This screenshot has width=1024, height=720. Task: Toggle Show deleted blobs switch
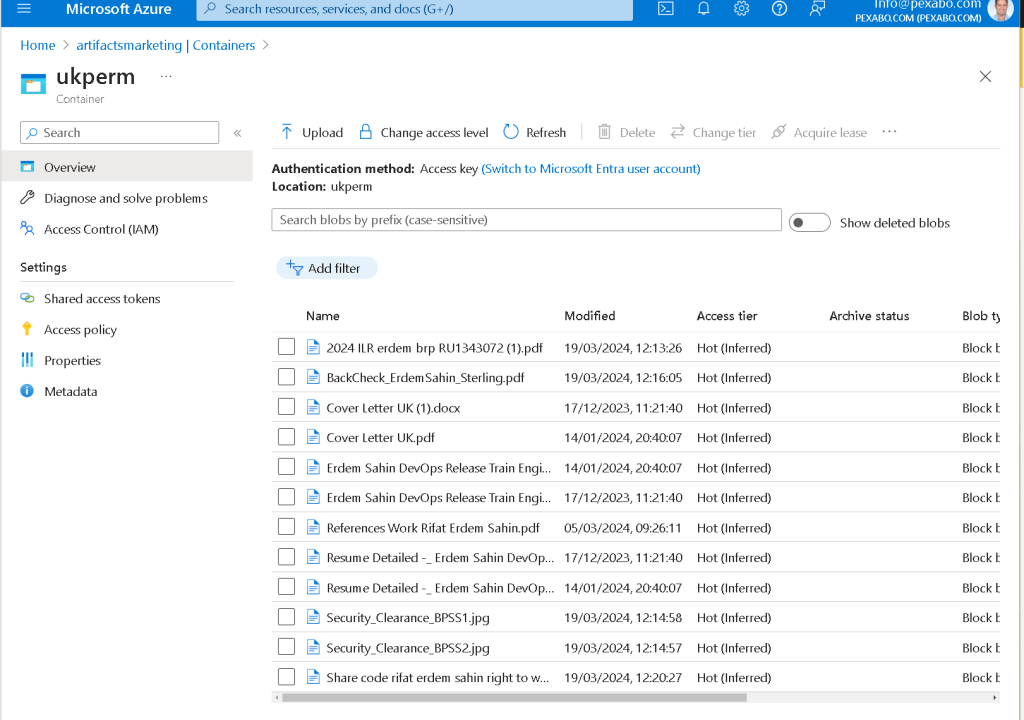coord(809,223)
